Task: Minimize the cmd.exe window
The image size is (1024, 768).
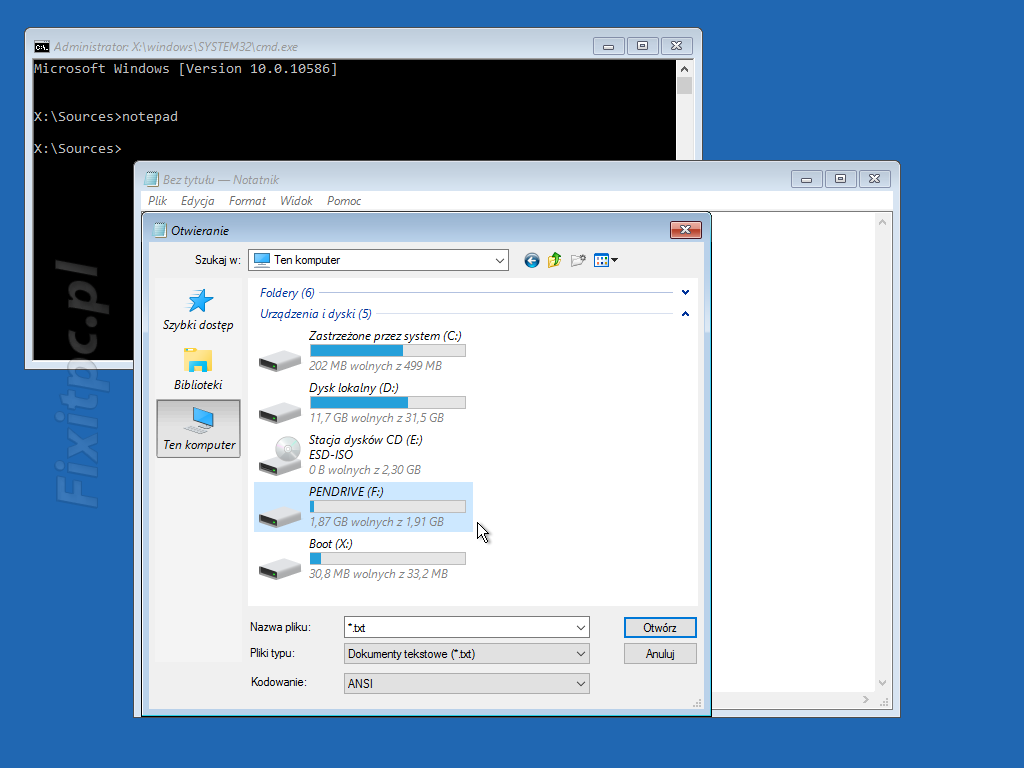Action: point(609,46)
